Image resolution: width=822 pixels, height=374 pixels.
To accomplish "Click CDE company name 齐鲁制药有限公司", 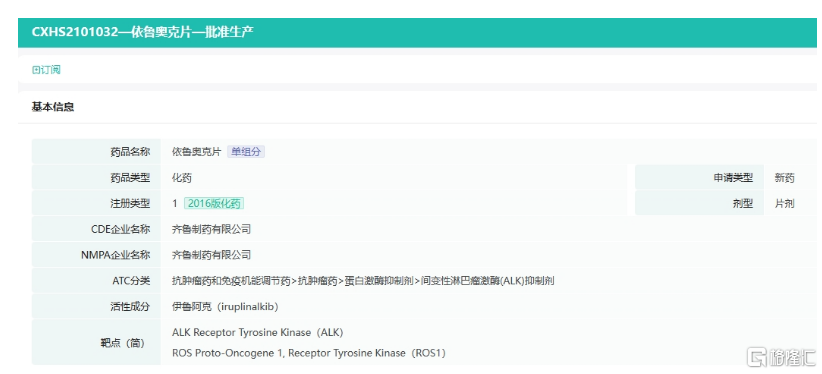I will point(211,229).
